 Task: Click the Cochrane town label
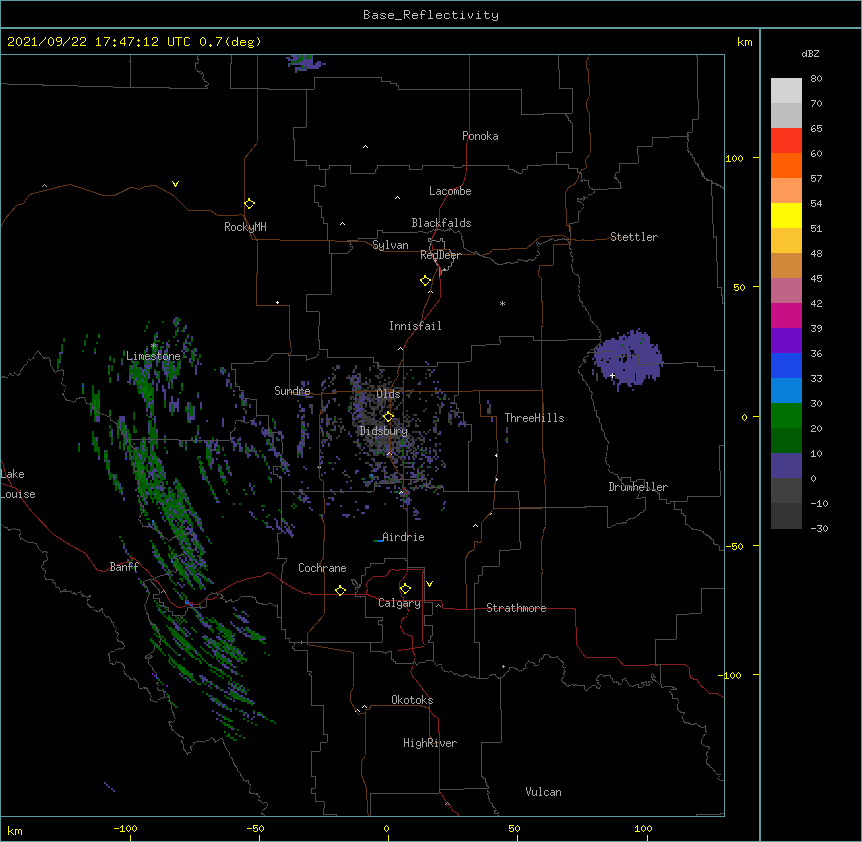[x=322, y=568]
